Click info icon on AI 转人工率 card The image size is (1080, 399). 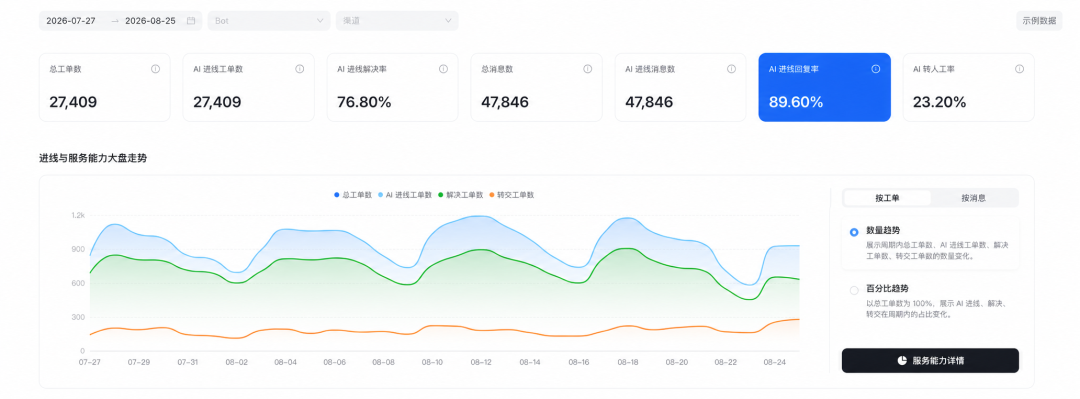point(1019,69)
